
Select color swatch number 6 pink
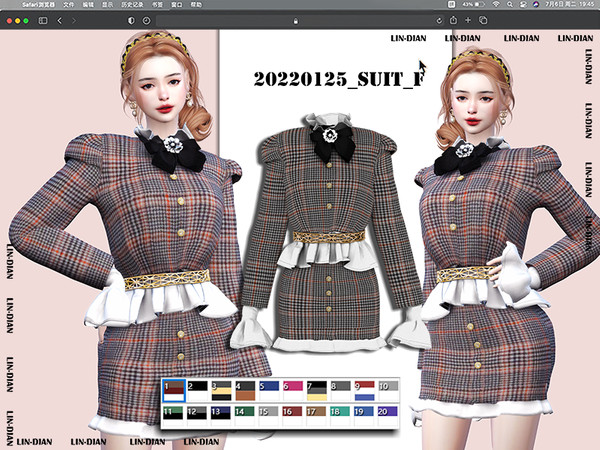(293, 390)
